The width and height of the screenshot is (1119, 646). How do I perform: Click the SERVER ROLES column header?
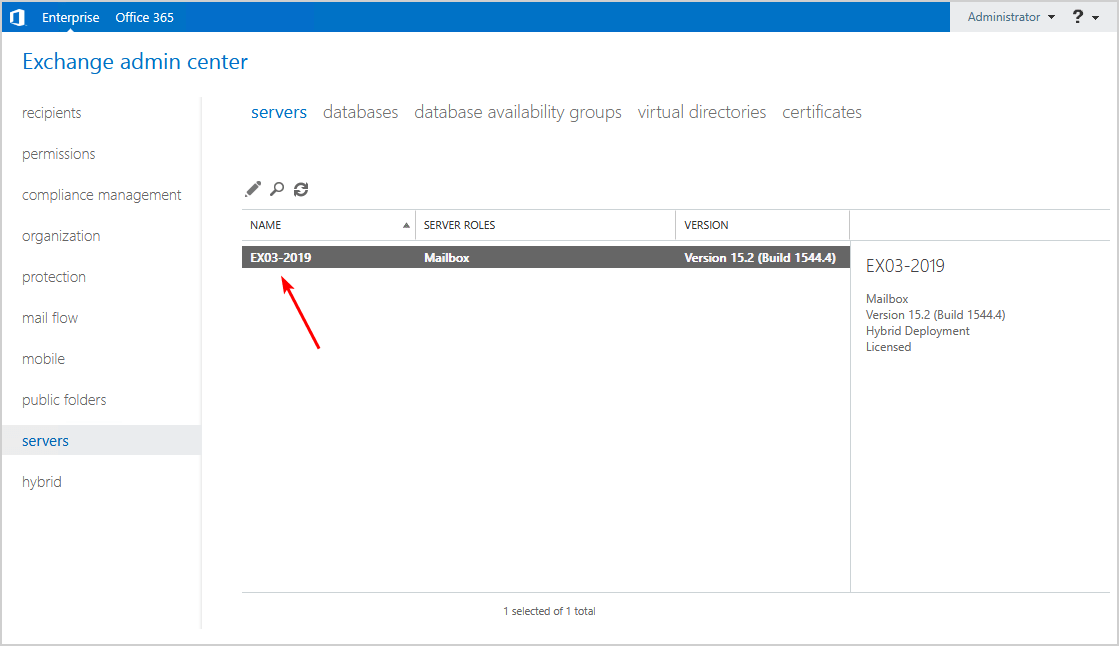click(x=545, y=226)
